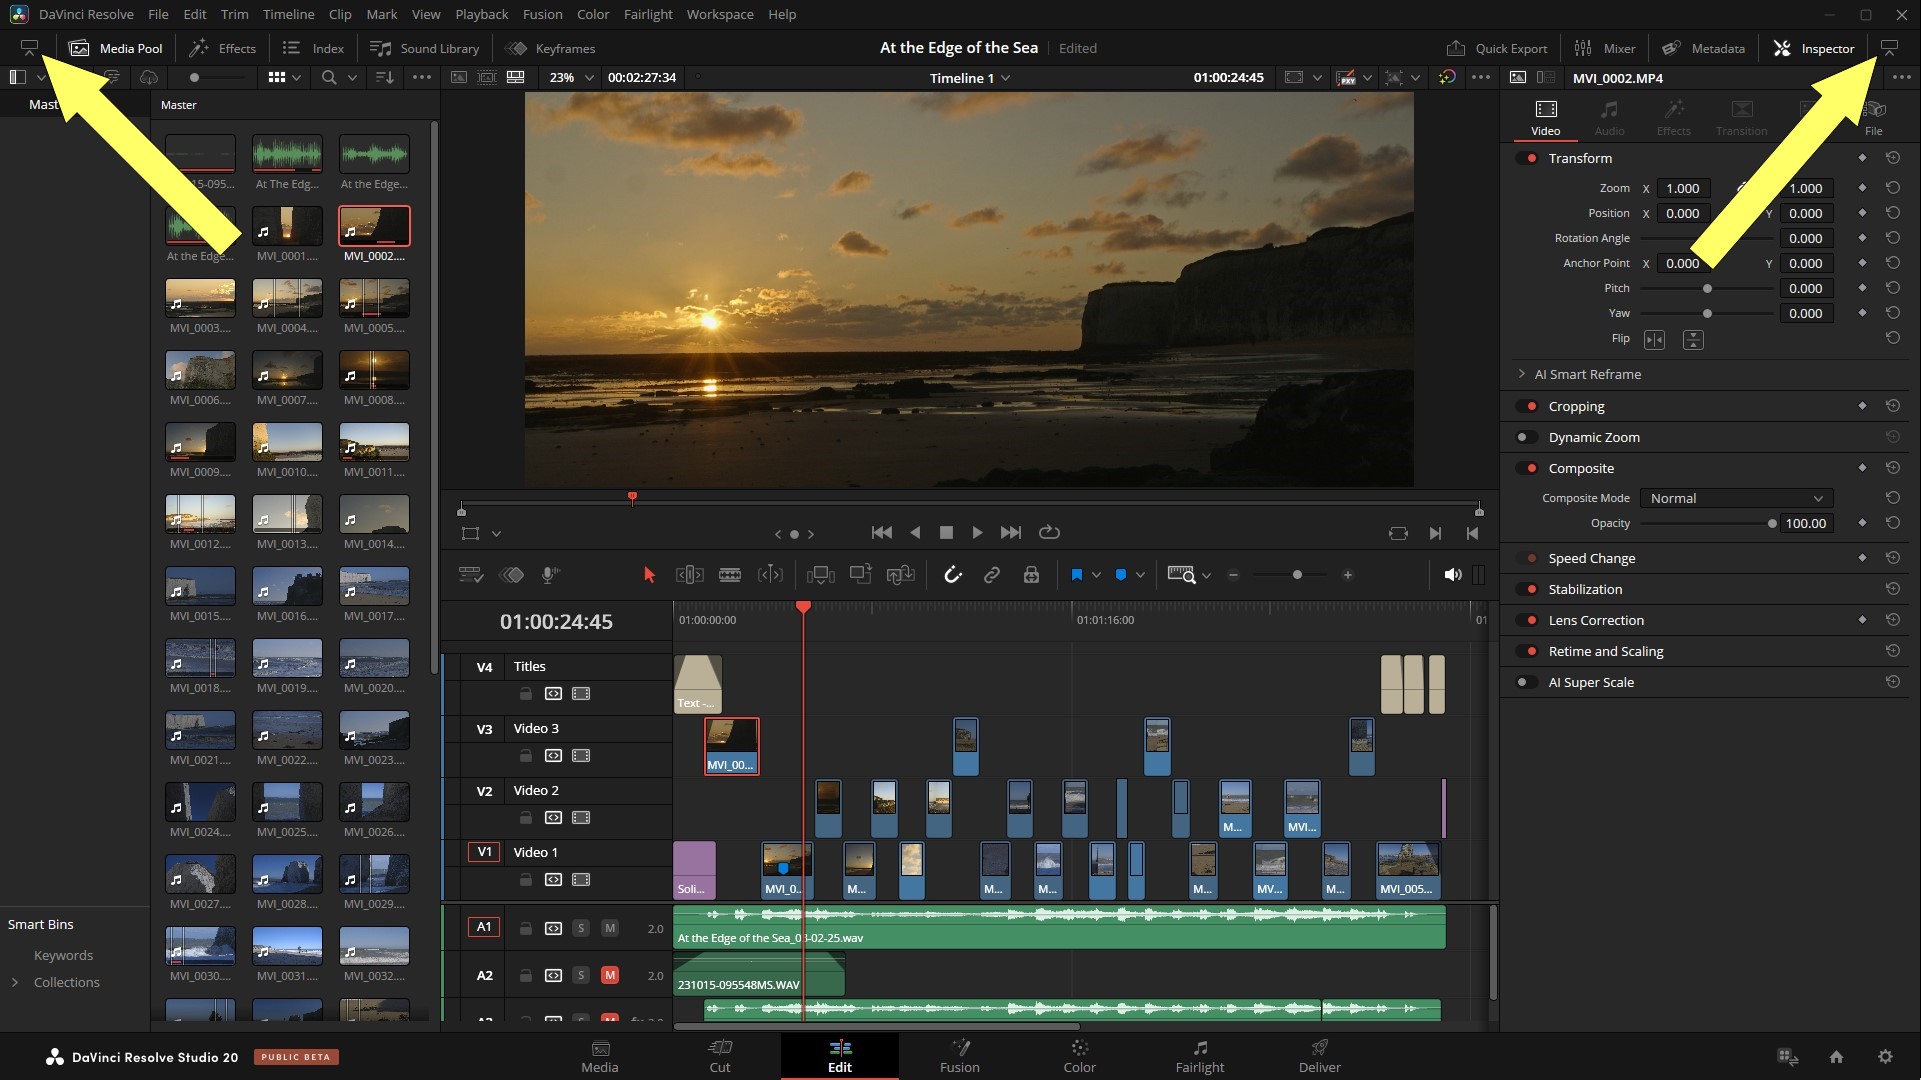Image resolution: width=1921 pixels, height=1080 pixels.
Task: Unmute audio track A2
Action: (x=610, y=975)
